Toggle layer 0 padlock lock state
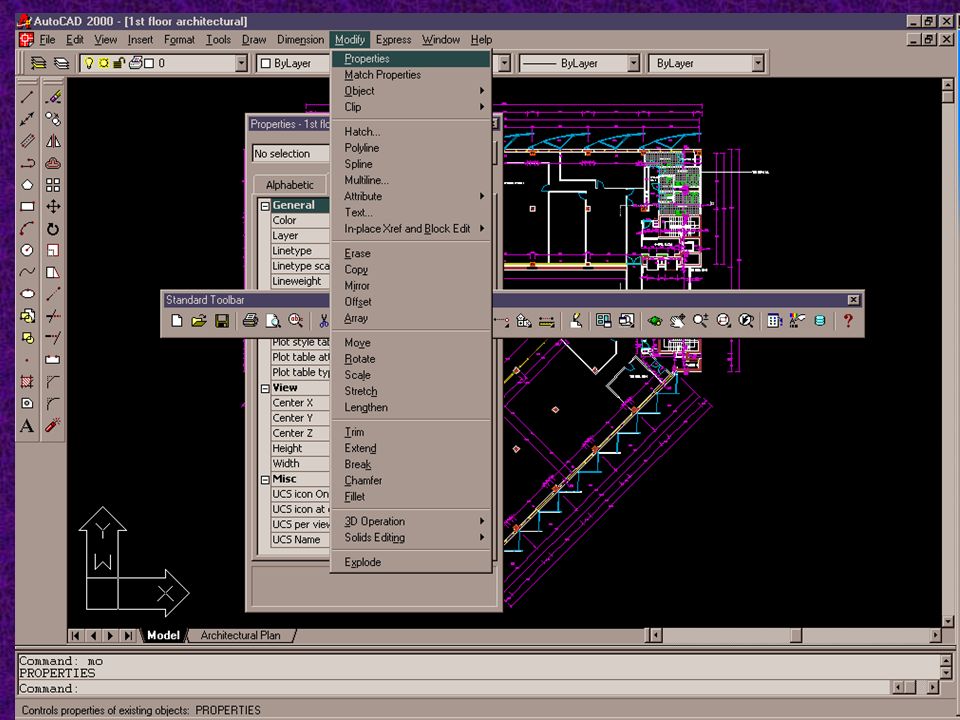 (119, 62)
